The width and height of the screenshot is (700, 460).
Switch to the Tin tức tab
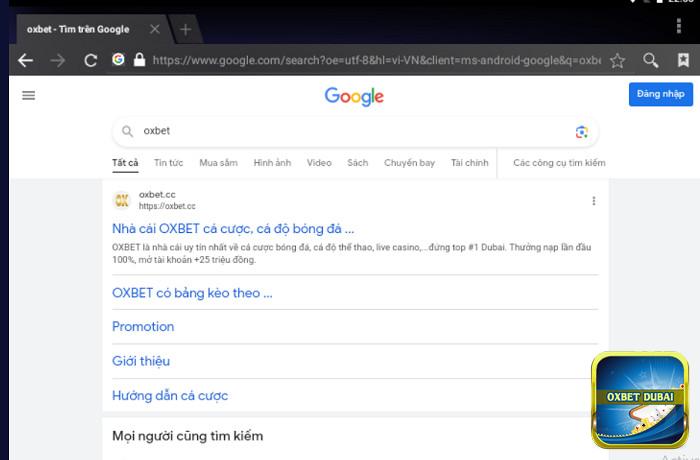tap(168, 163)
